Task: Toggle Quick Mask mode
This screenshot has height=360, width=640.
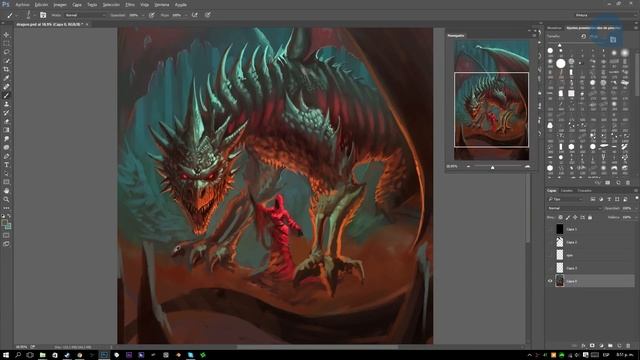Action: point(6,236)
